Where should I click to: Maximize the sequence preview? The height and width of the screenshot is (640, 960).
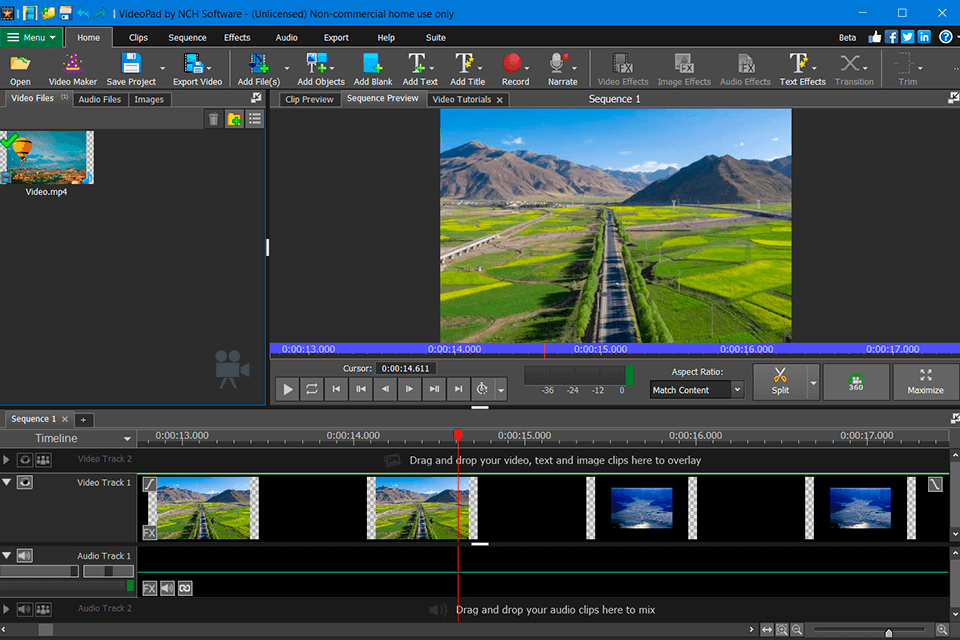[x=925, y=381]
